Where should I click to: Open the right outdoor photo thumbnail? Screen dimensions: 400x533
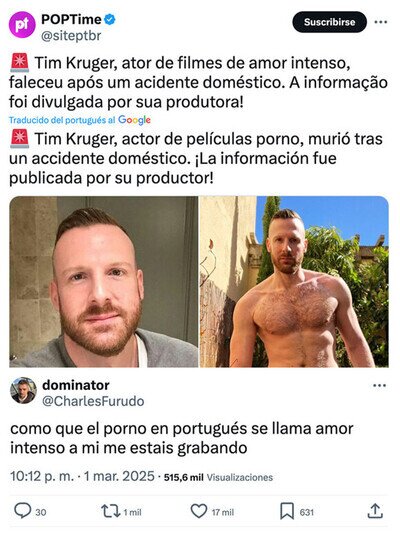click(294, 281)
